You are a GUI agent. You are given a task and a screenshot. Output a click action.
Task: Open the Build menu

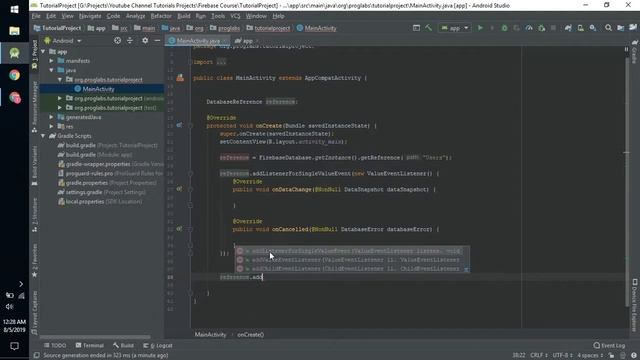184,16
